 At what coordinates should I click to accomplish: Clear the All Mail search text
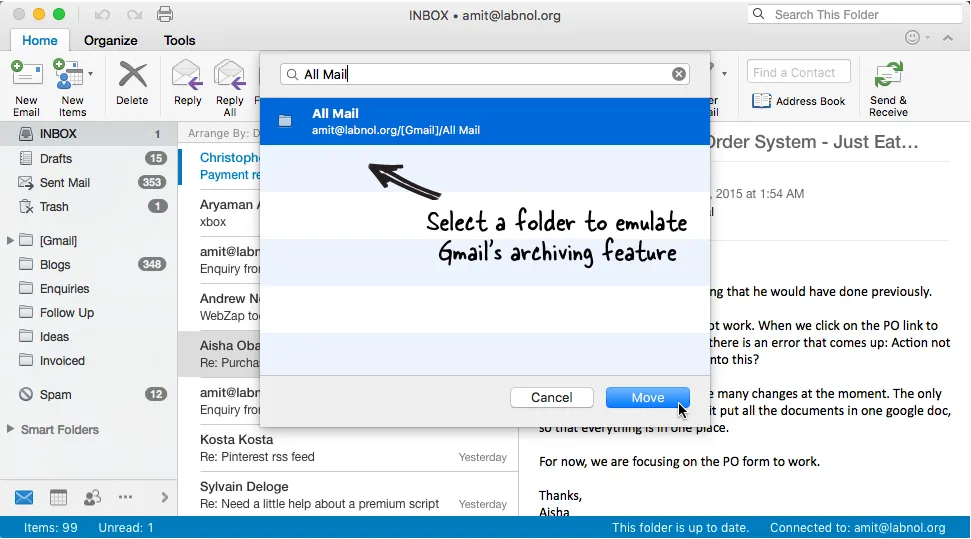[x=679, y=74]
